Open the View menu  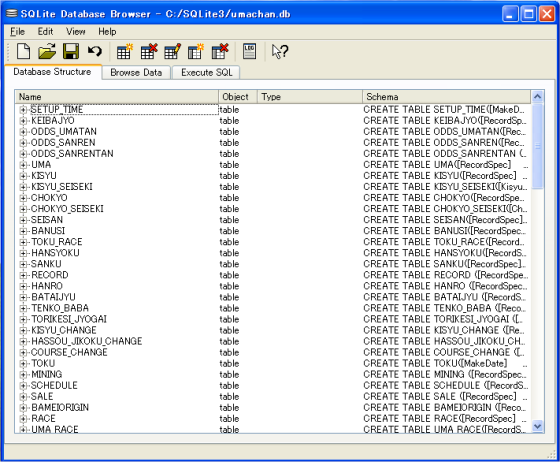coord(76,32)
